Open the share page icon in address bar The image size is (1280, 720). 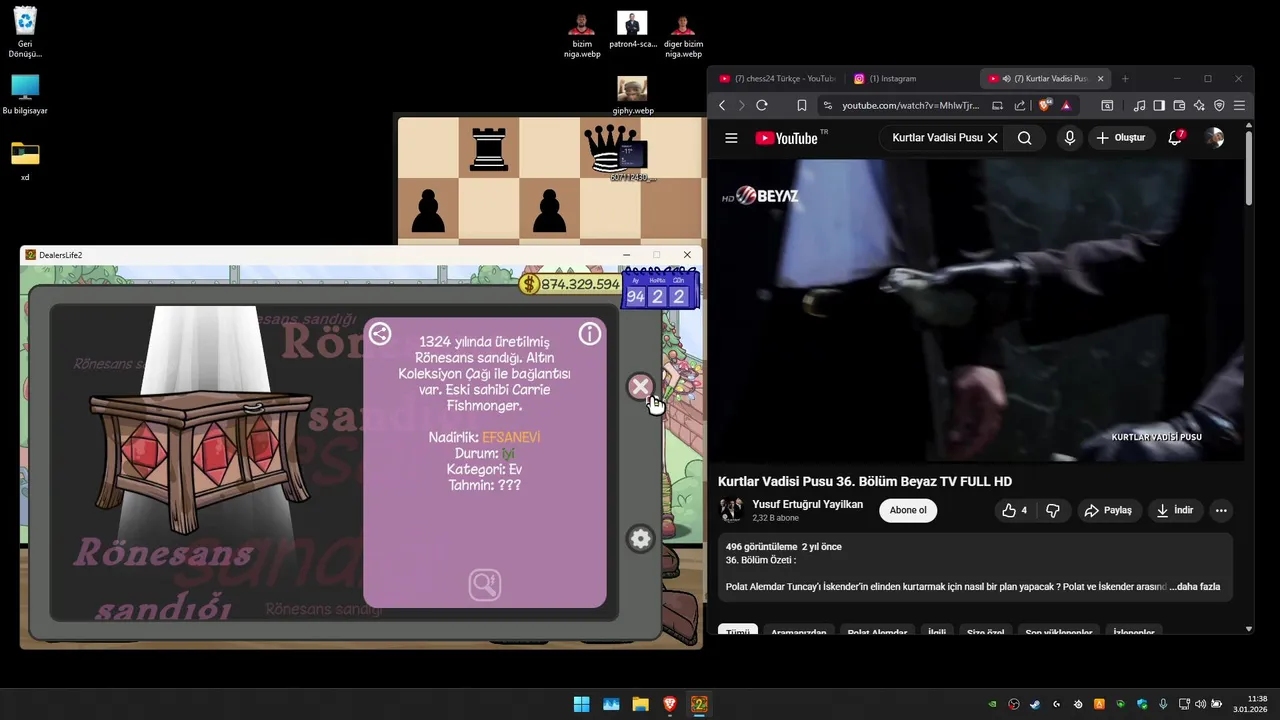(x=1020, y=105)
